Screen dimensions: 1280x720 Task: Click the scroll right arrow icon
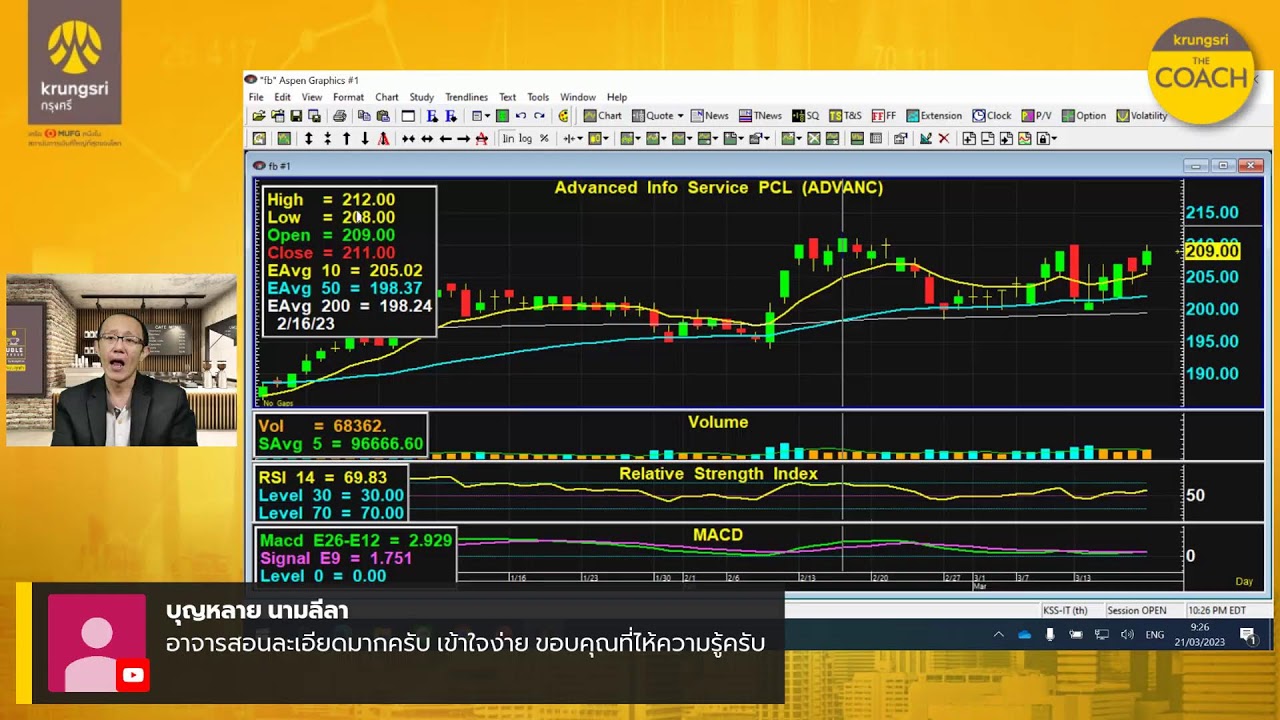click(463, 139)
